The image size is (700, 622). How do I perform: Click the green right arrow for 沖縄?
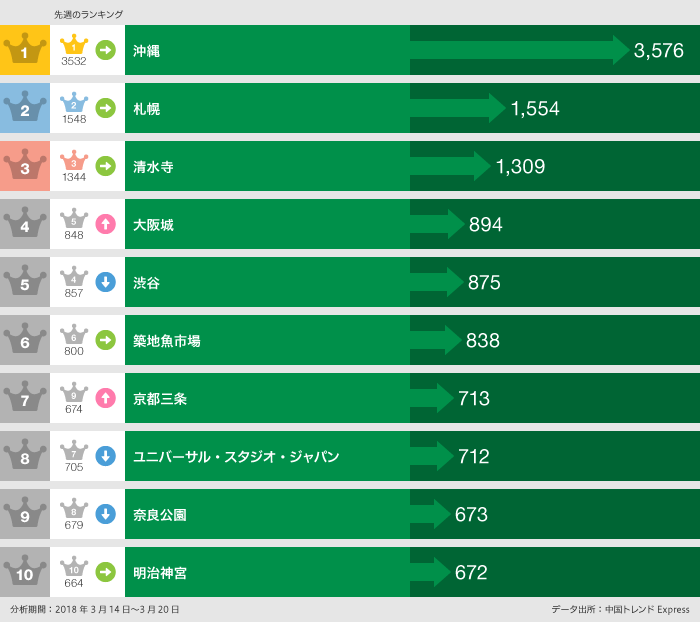pyautogui.click(x=105, y=50)
